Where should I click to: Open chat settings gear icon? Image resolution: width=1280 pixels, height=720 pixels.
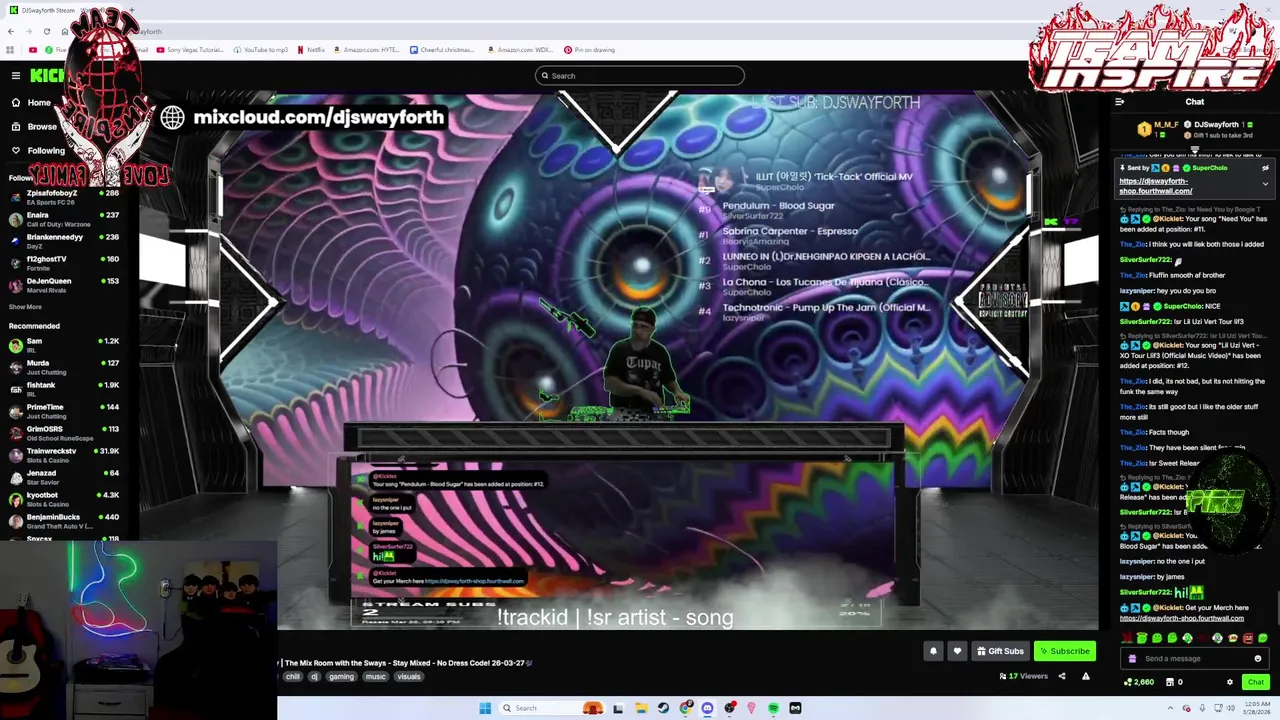click(1230, 682)
